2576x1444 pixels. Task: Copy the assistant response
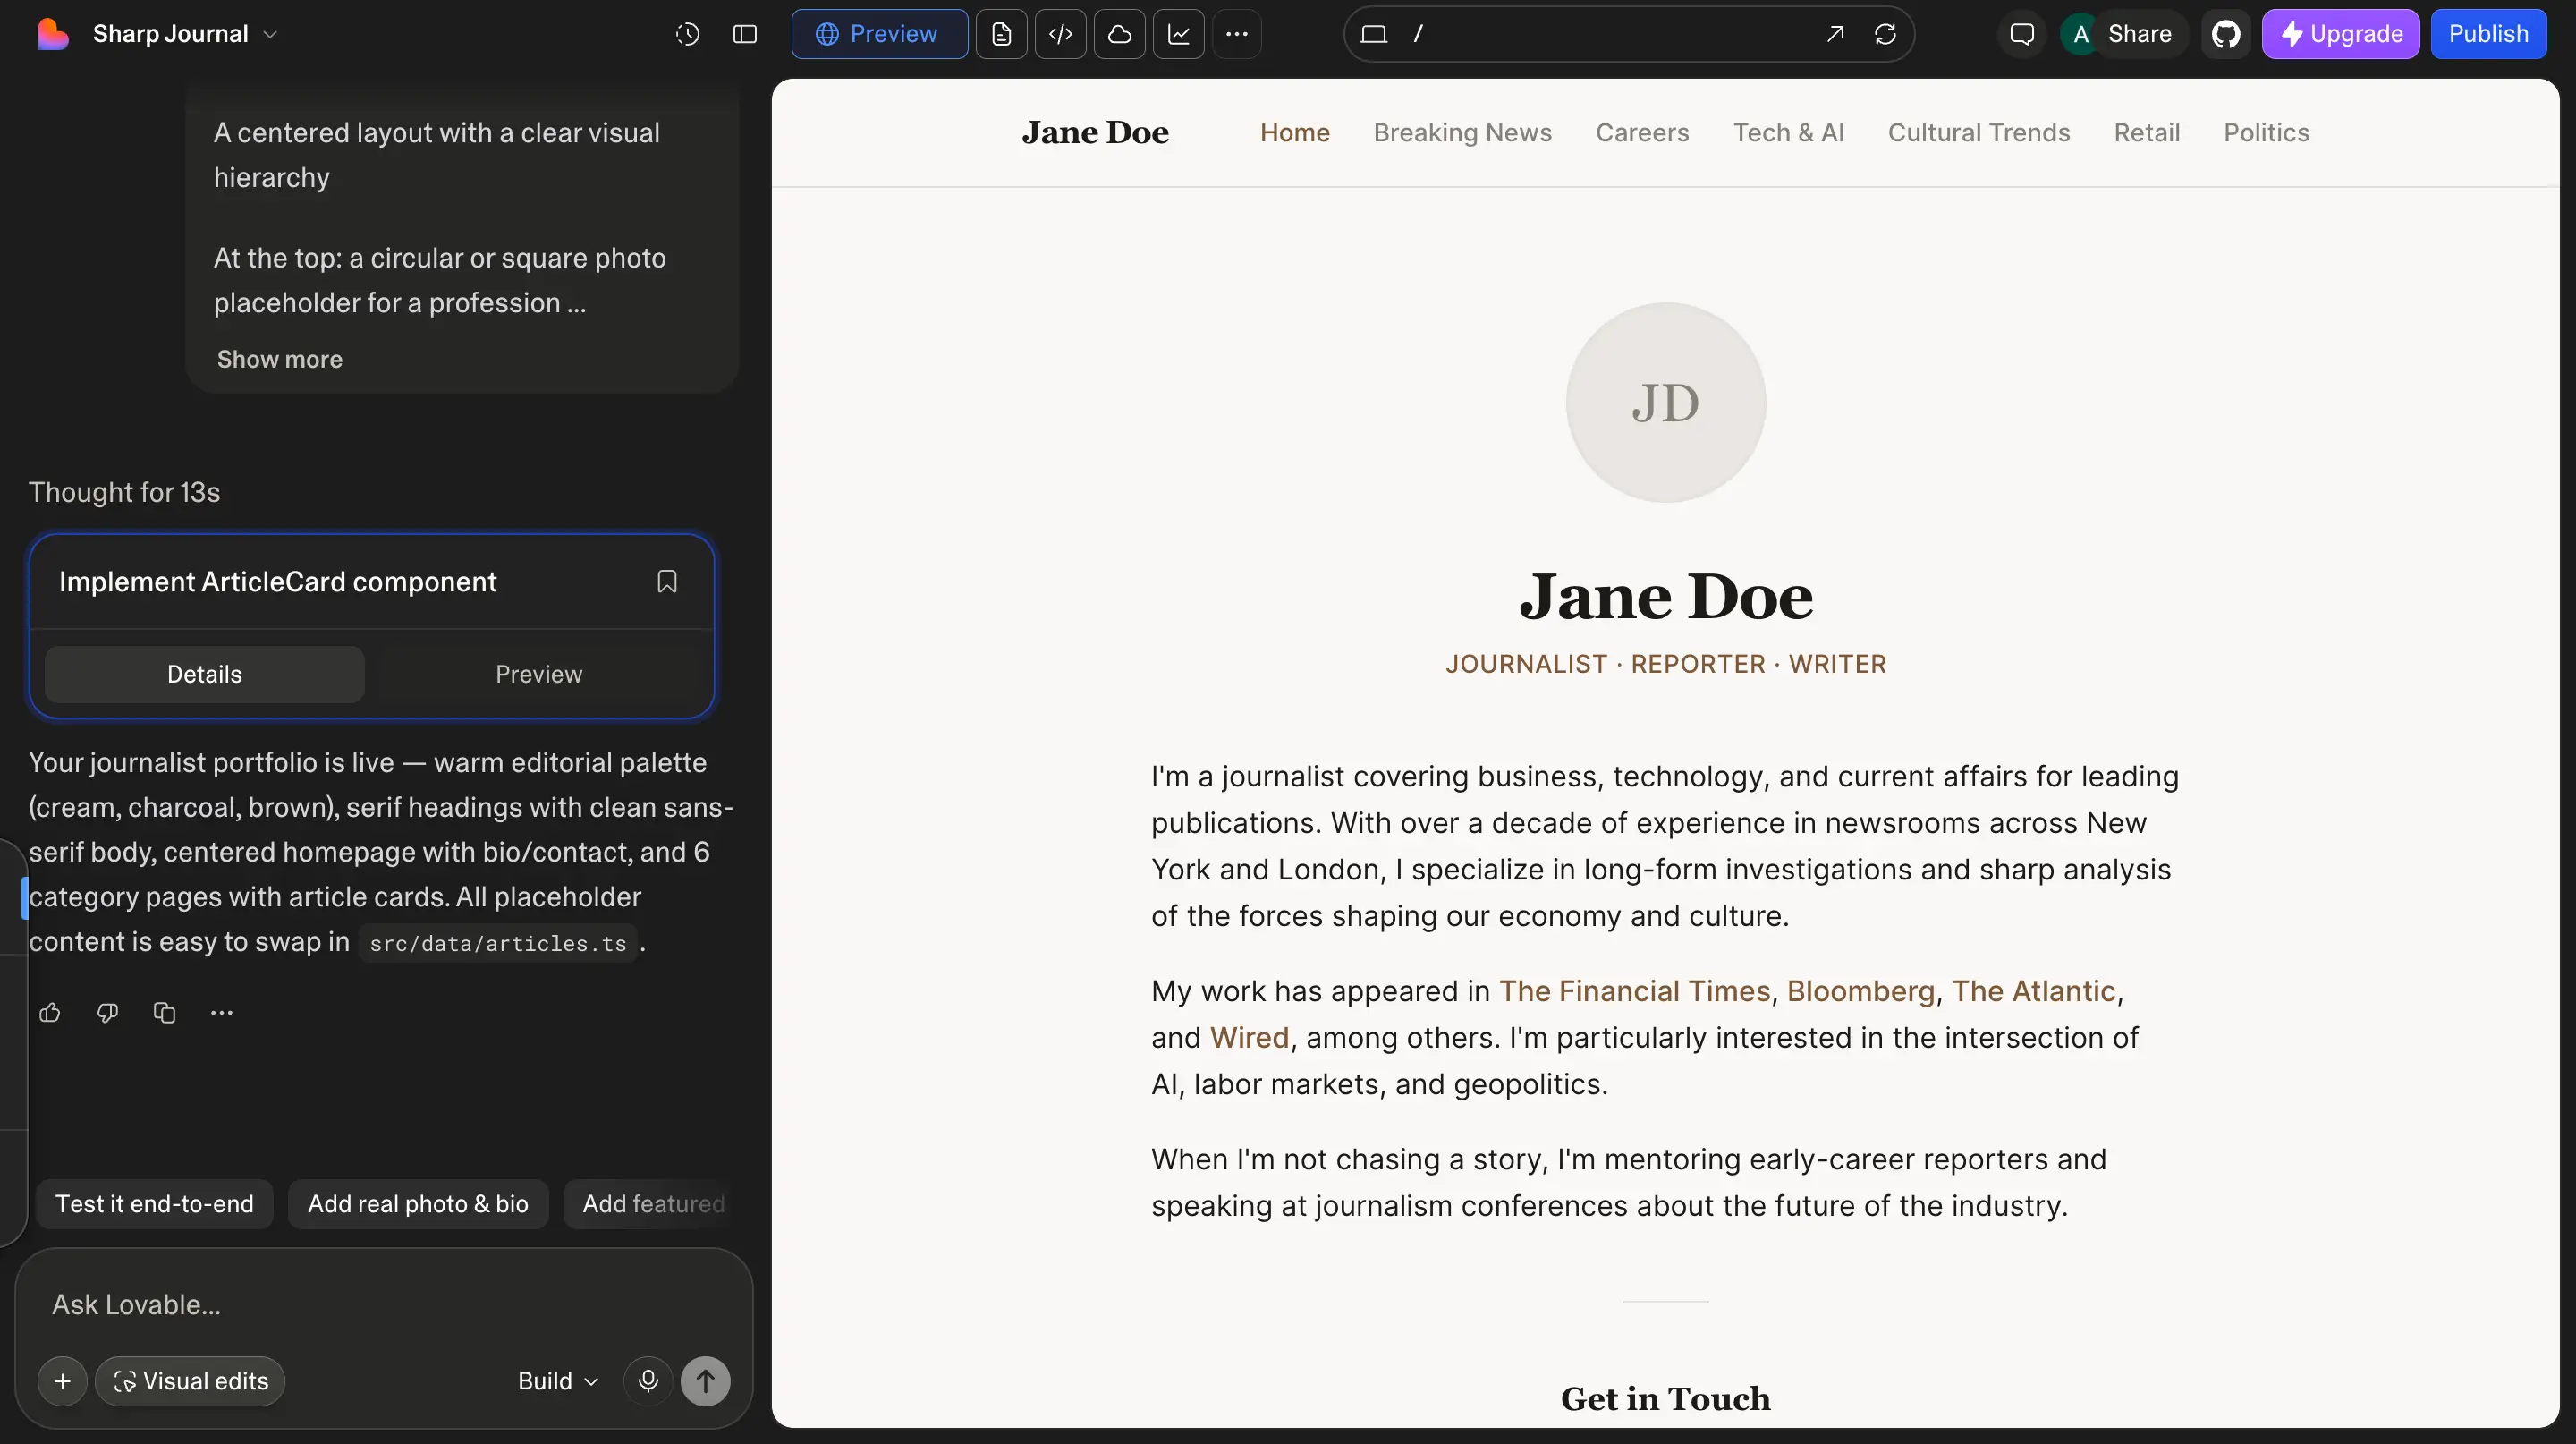point(164,1013)
